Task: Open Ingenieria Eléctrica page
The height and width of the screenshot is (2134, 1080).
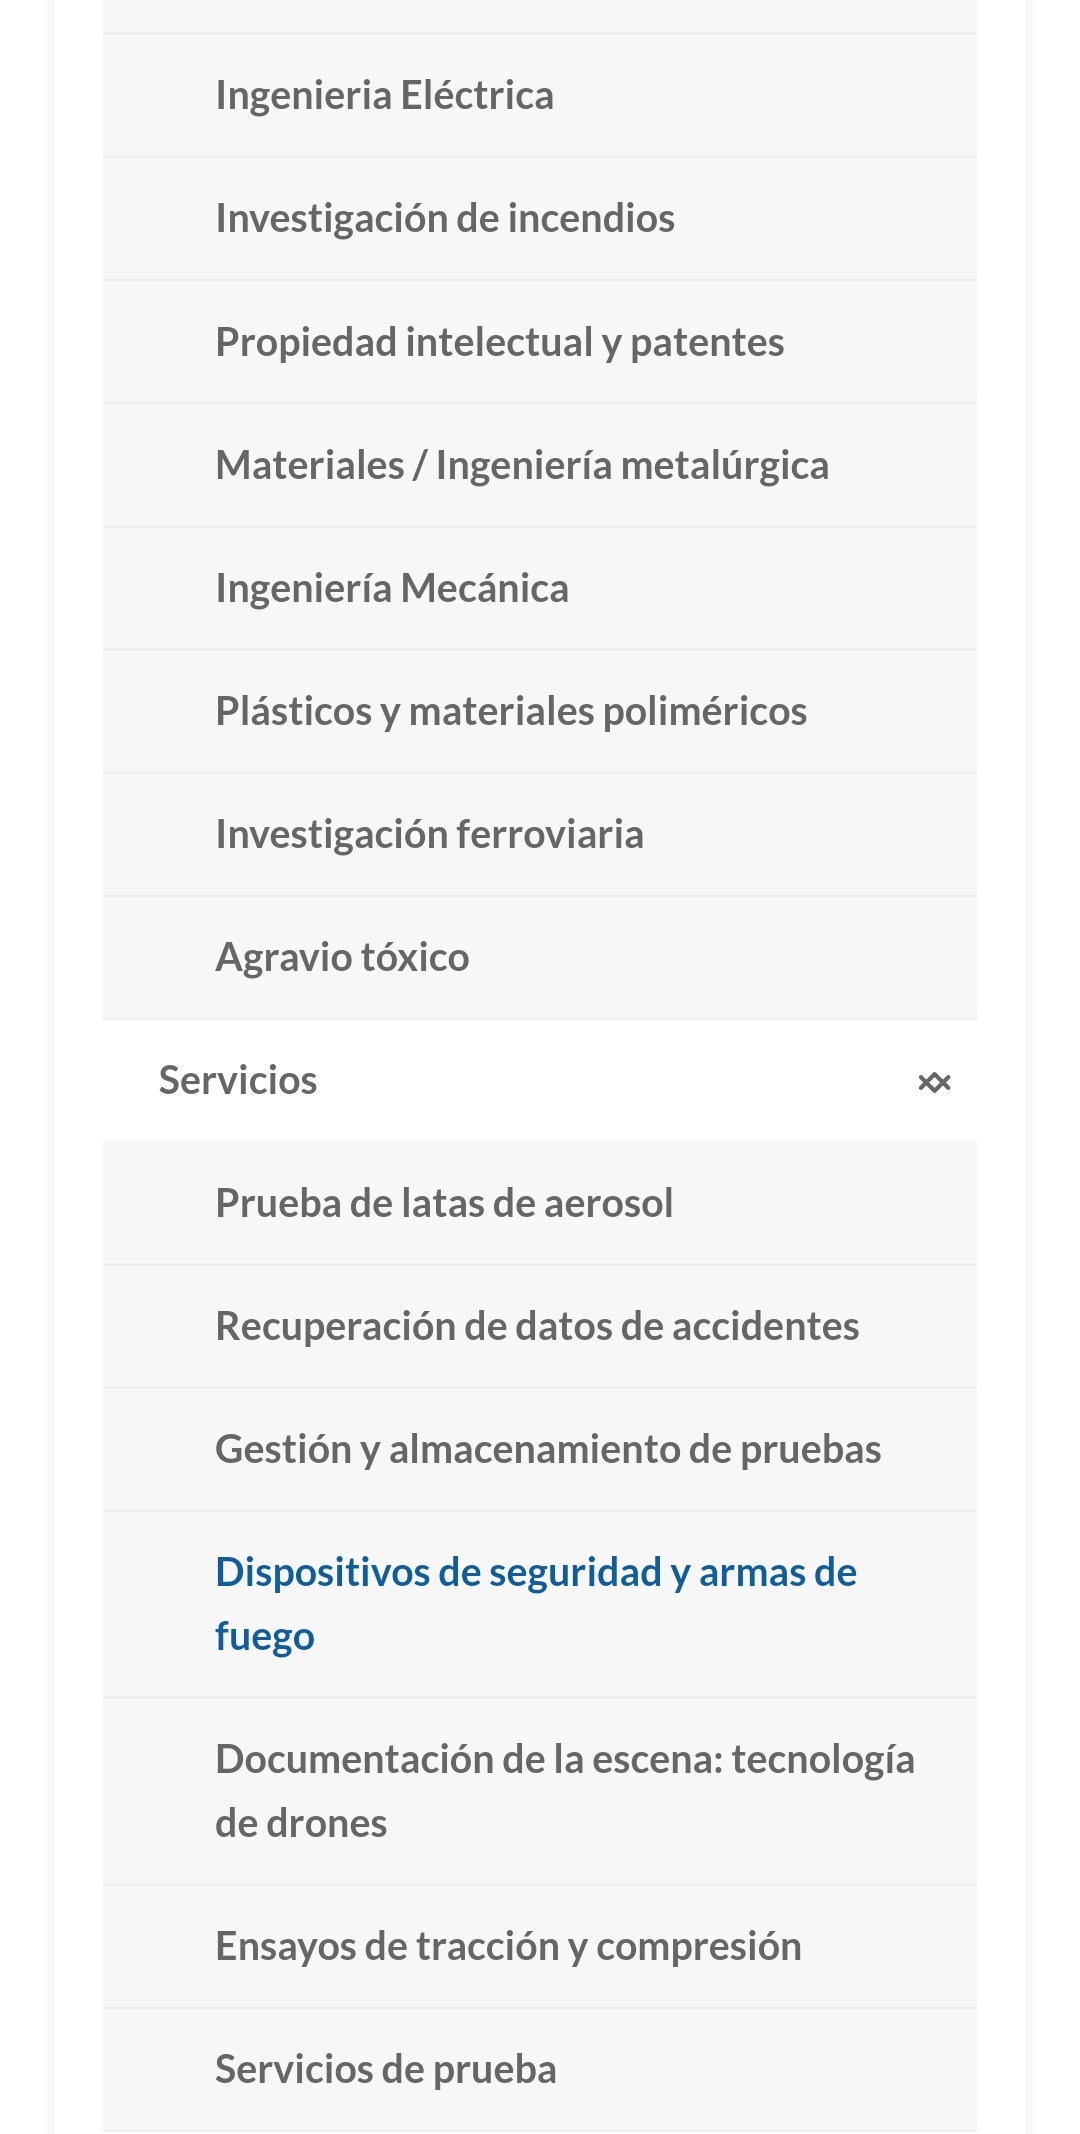Action: (384, 96)
